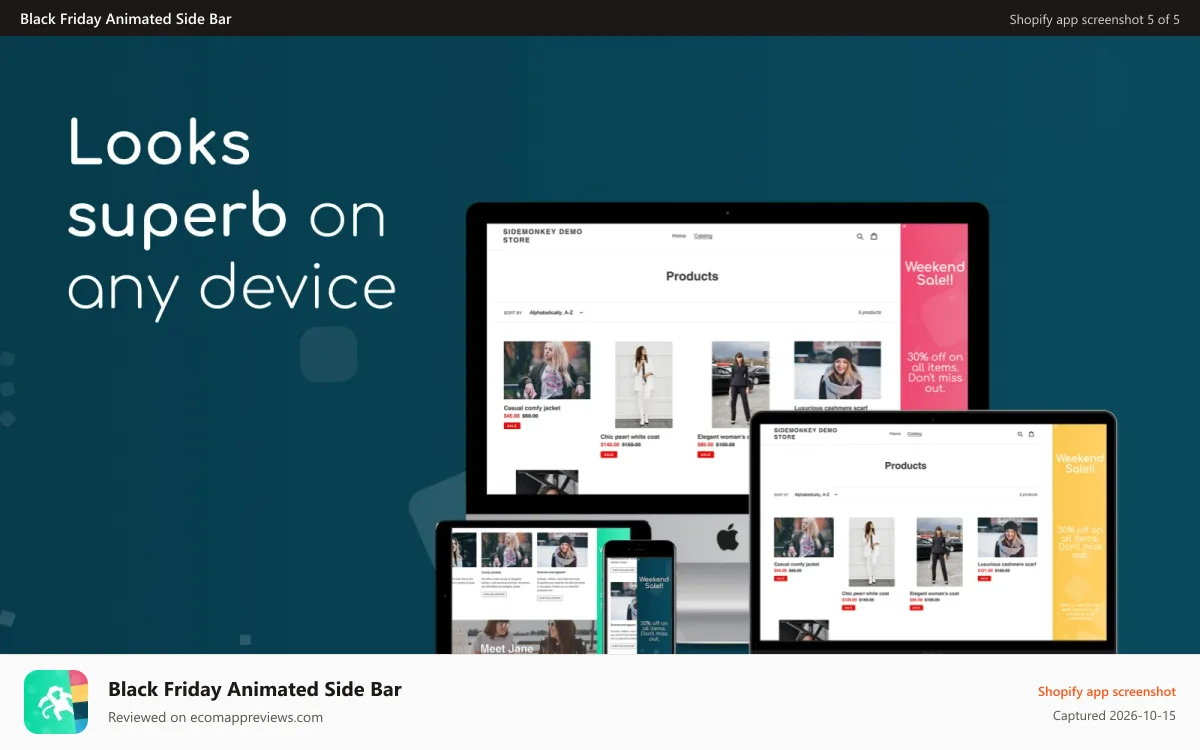This screenshot has height=750, width=1200.
Task: Open Chic pearl white coat thumbnail on the monitor
Action: pyautogui.click(x=644, y=385)
